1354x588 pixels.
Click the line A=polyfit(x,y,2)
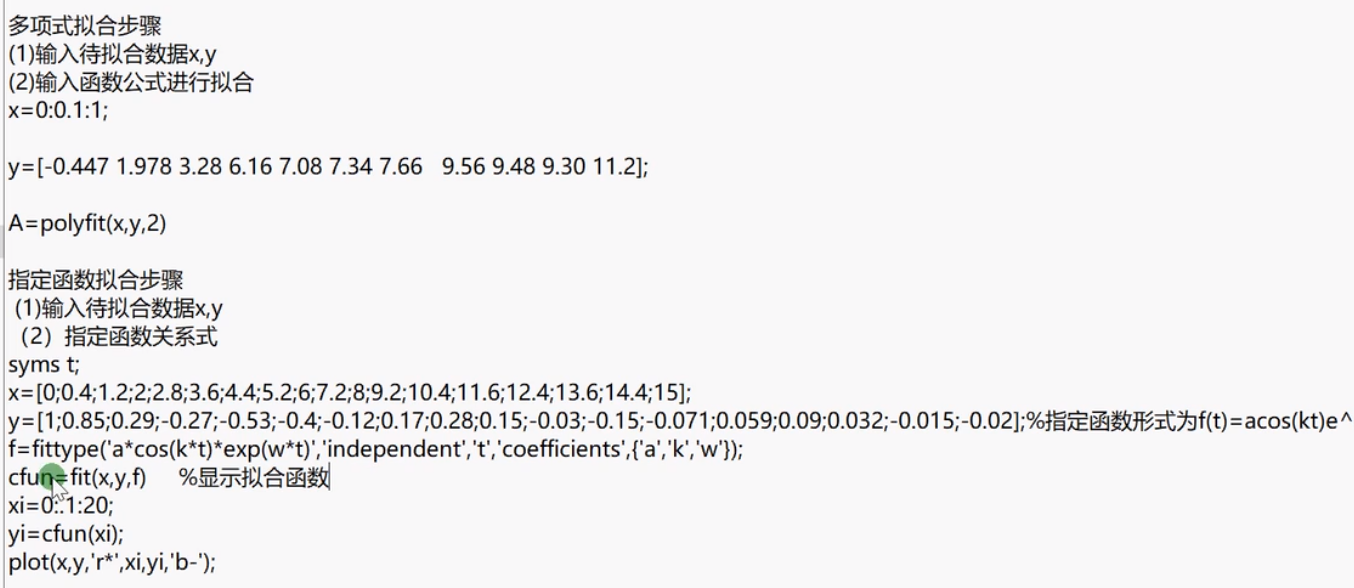(x=87, y=225)
